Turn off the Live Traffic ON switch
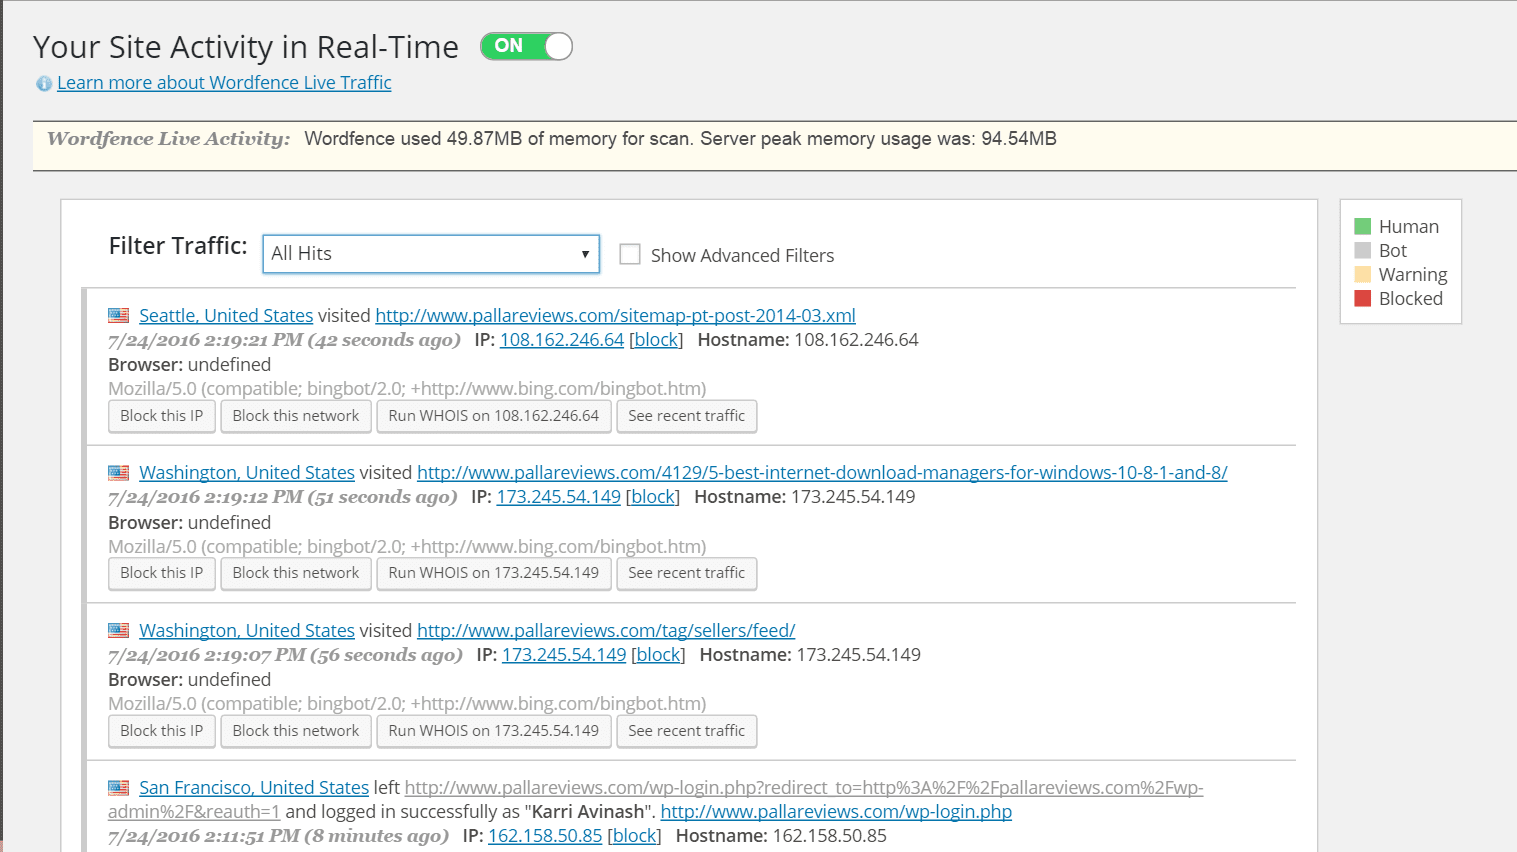Screen dimensions: 1517x852 (x=526, y=46)
